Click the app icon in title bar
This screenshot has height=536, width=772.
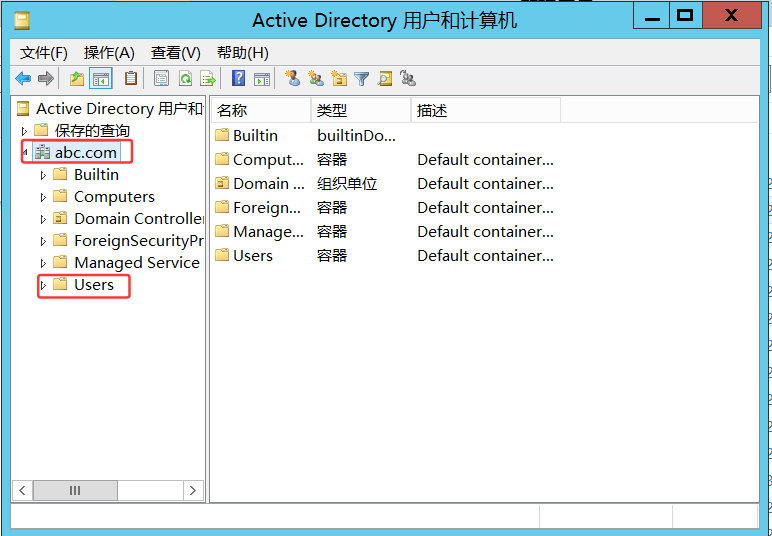click(22, 21)
